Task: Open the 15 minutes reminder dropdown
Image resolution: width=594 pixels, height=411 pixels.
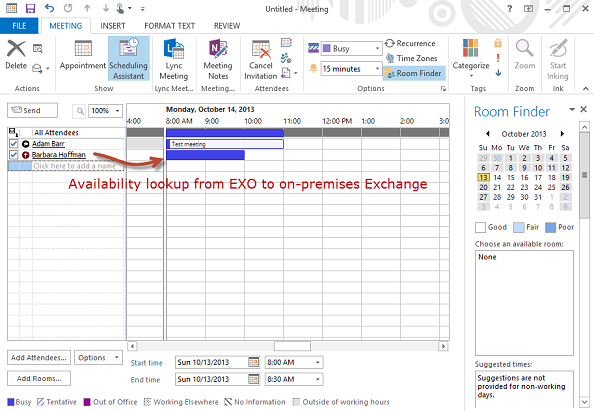Action: [377, 69]
